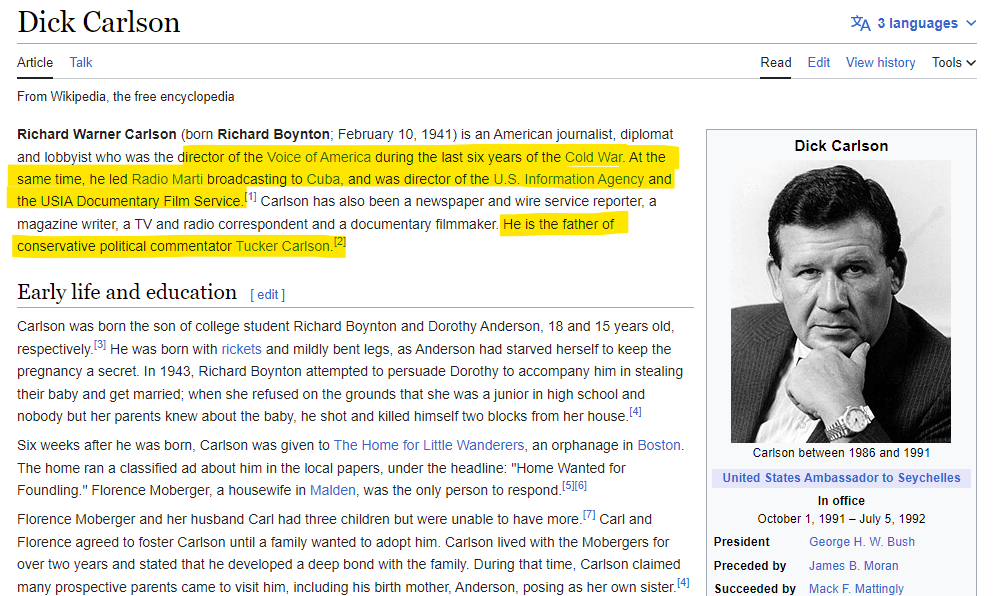Click the 'Succeeded by' infobox label
This screenshot has width=1007, height=596.
pyautogui.click(x=755, y=588)
